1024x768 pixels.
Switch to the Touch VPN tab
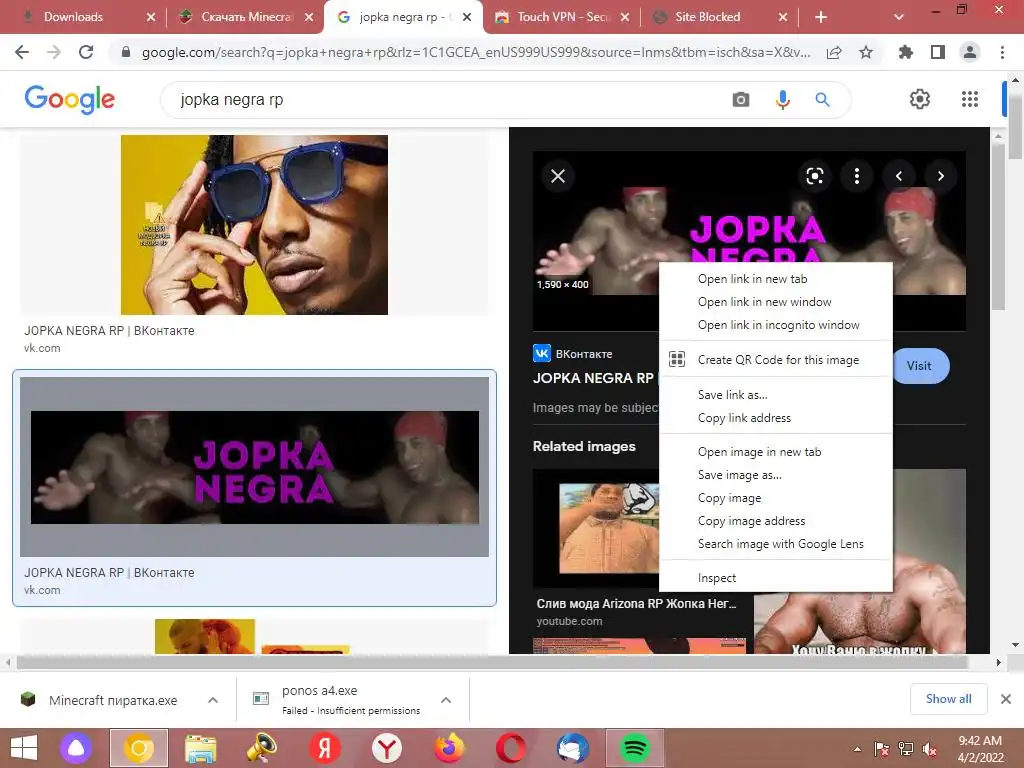click(562, 17)
